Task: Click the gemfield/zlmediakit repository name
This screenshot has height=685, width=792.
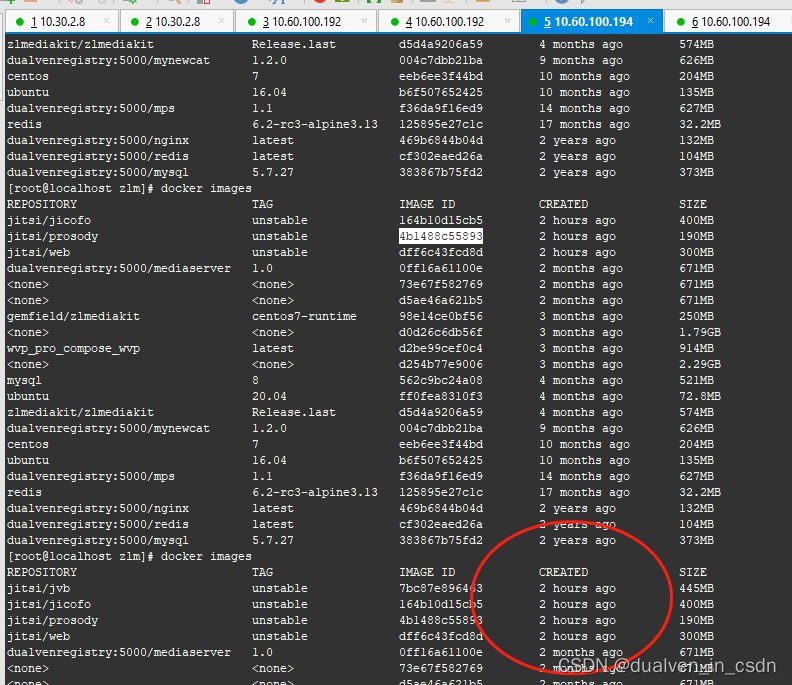Action: coord(73,316)
